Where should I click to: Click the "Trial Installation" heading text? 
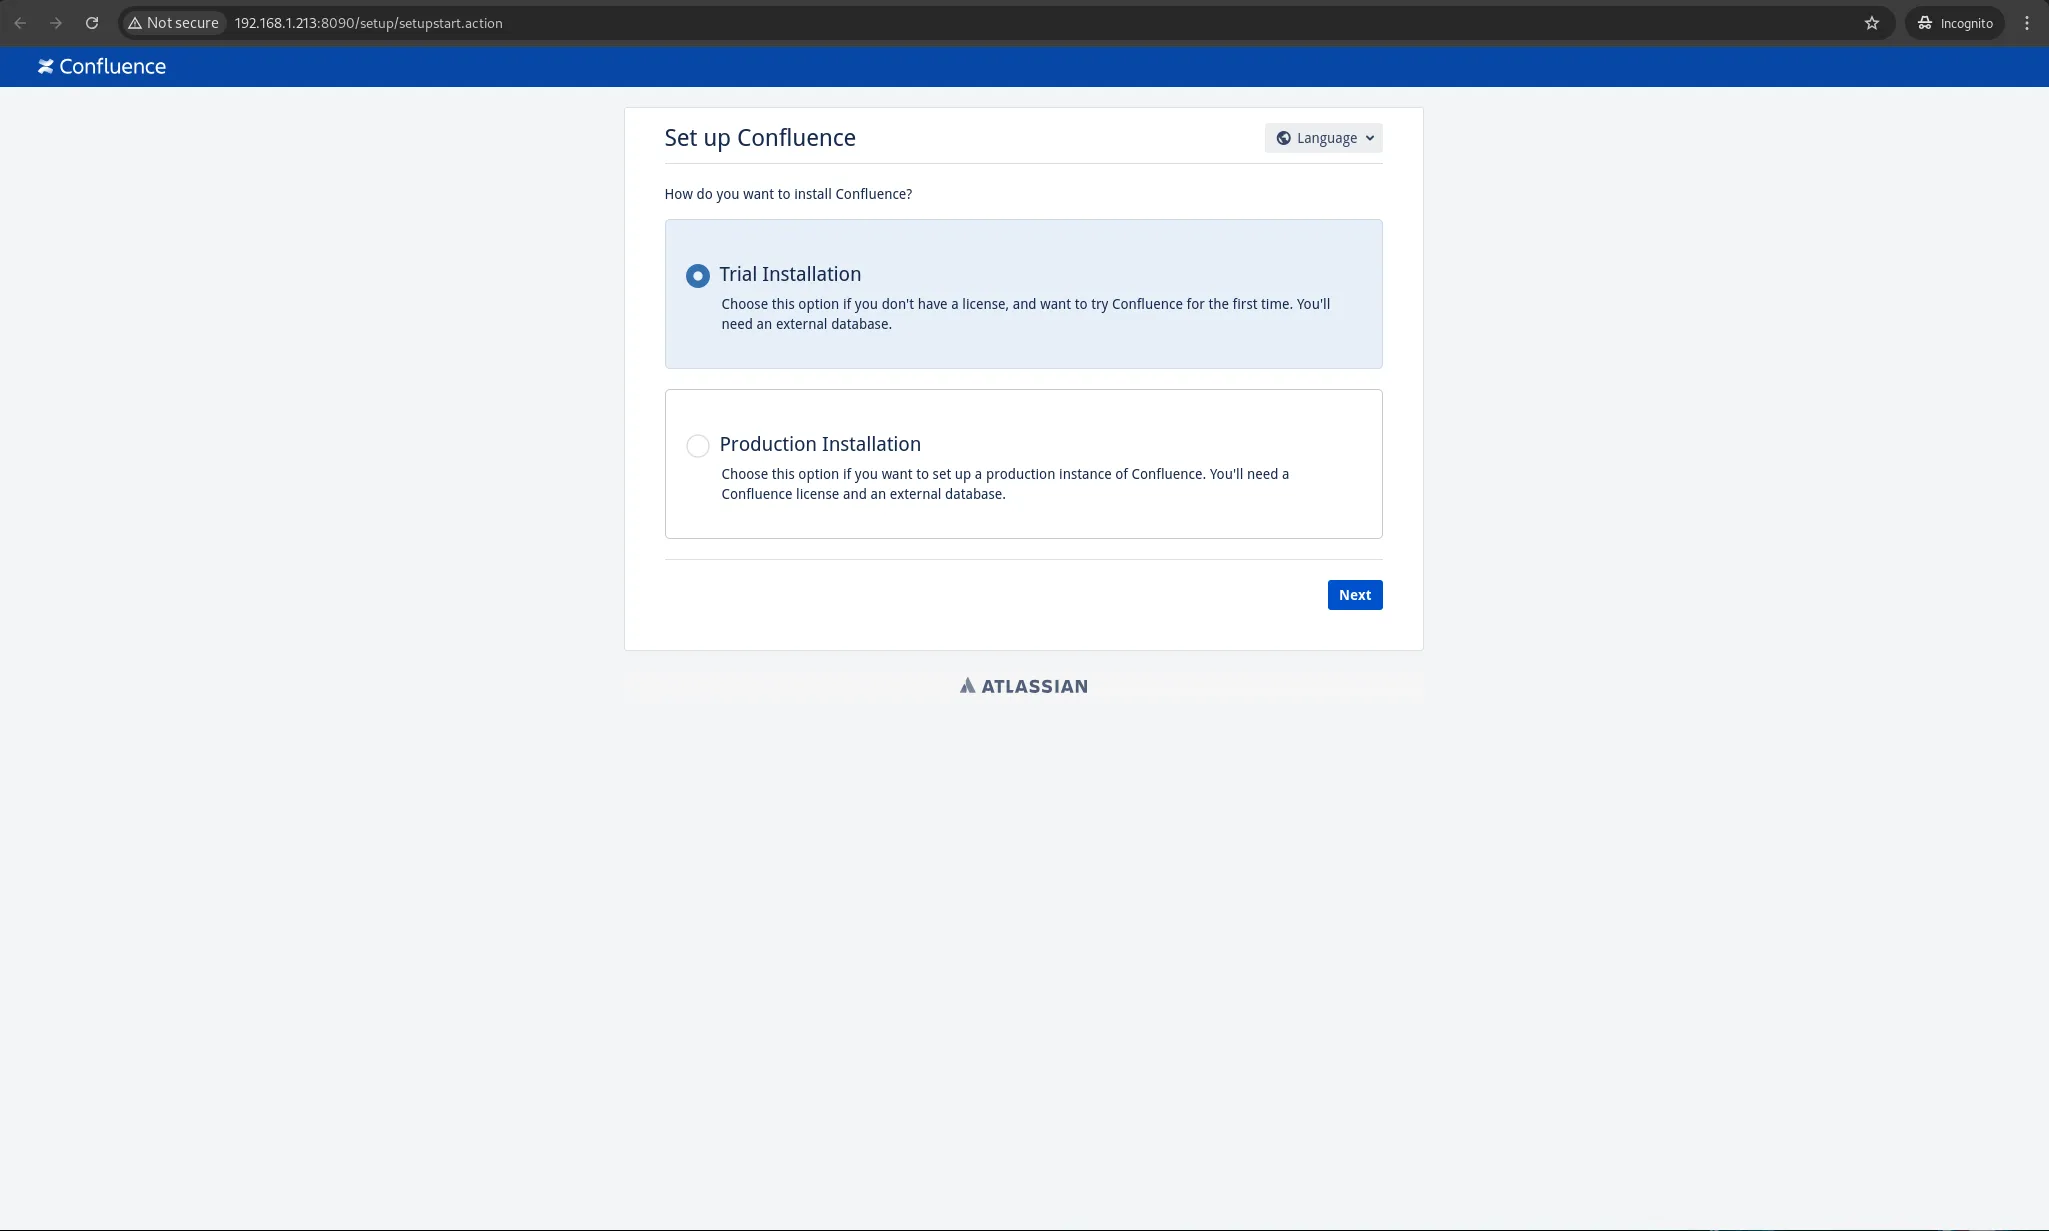coord(790,274)
